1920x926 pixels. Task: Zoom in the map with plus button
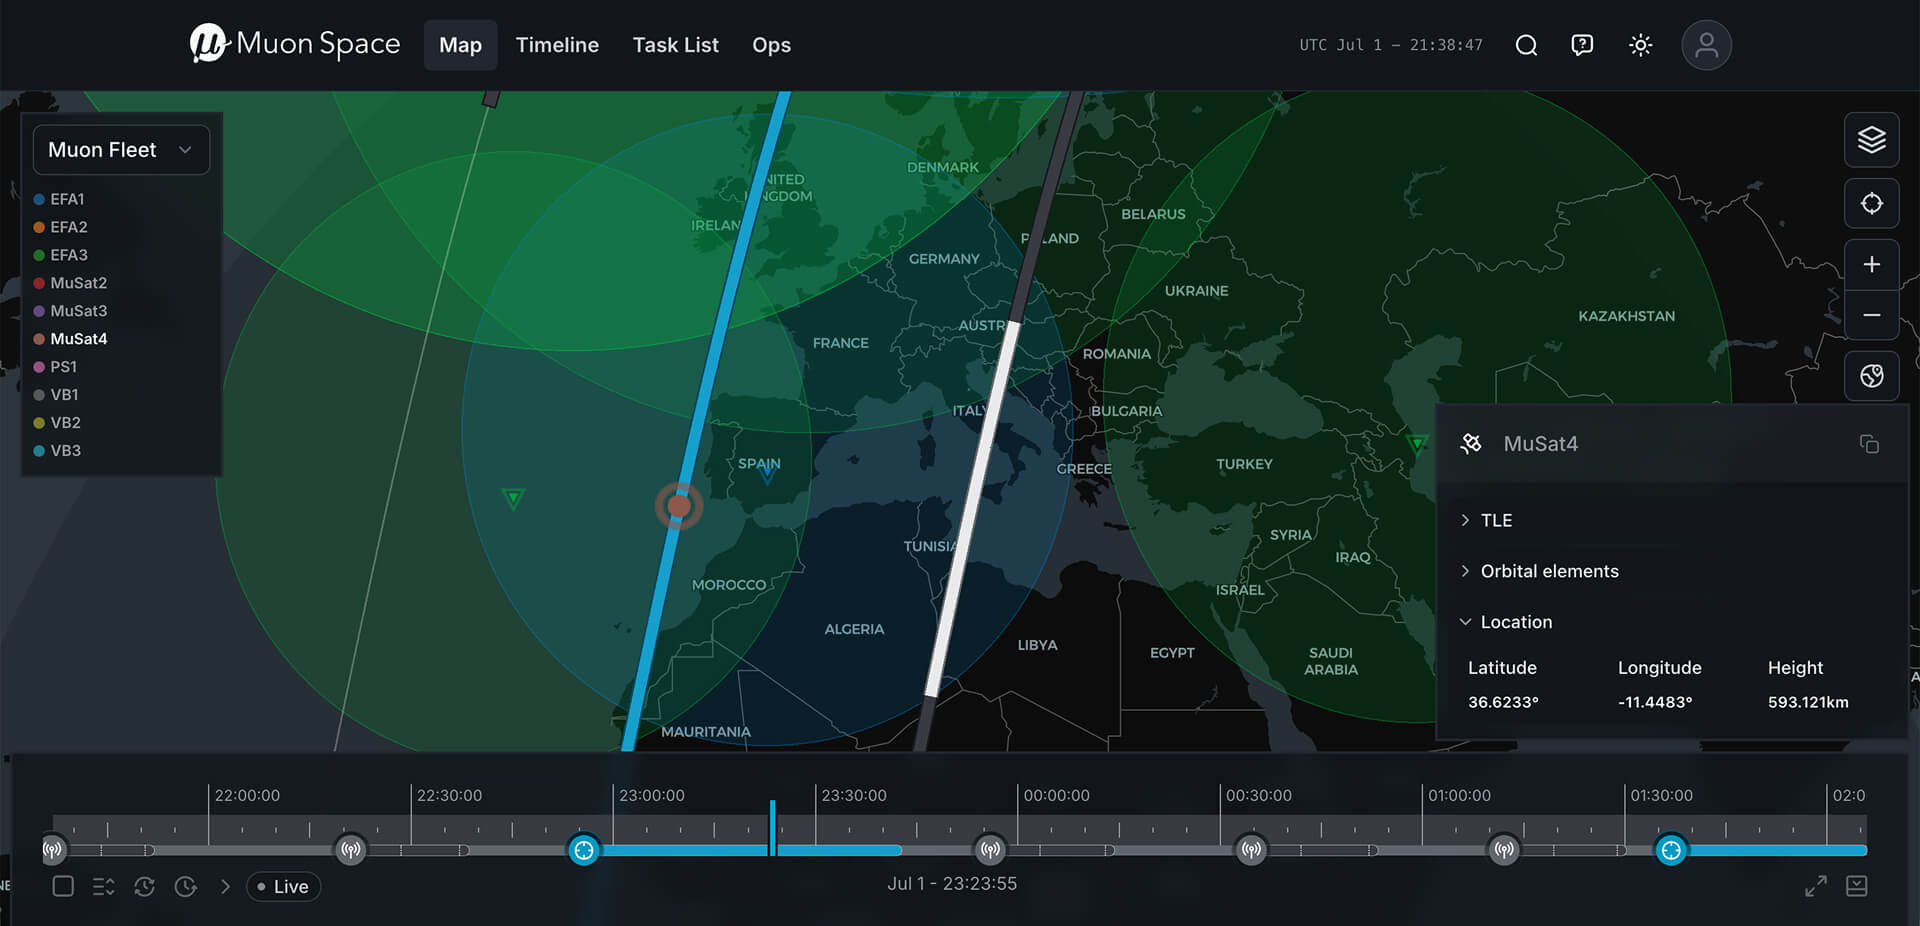(1872, 265)
